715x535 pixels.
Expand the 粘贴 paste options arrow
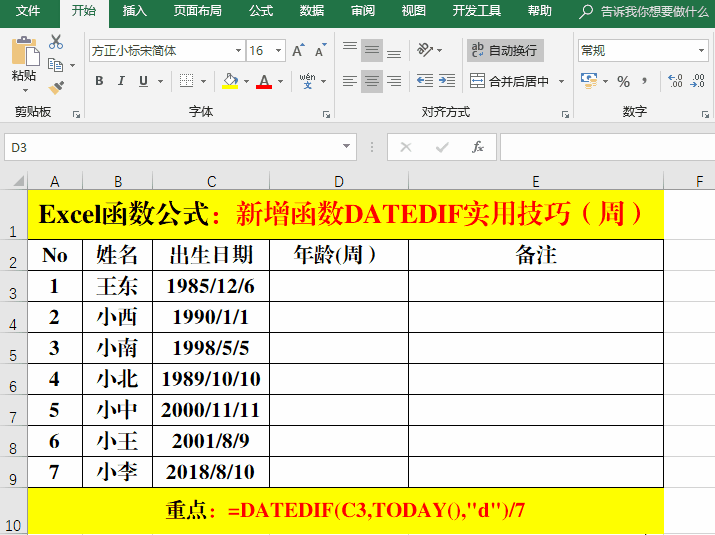(25, 90)
